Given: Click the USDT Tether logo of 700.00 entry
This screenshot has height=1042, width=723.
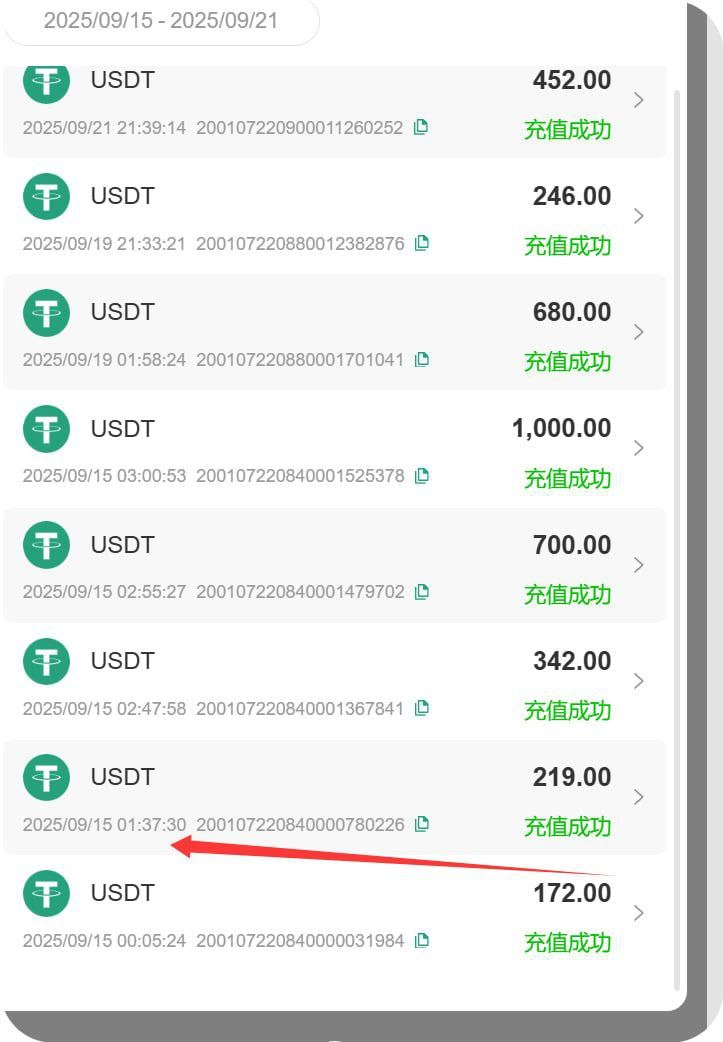Looking at the screenshot, I should point(47,545).
